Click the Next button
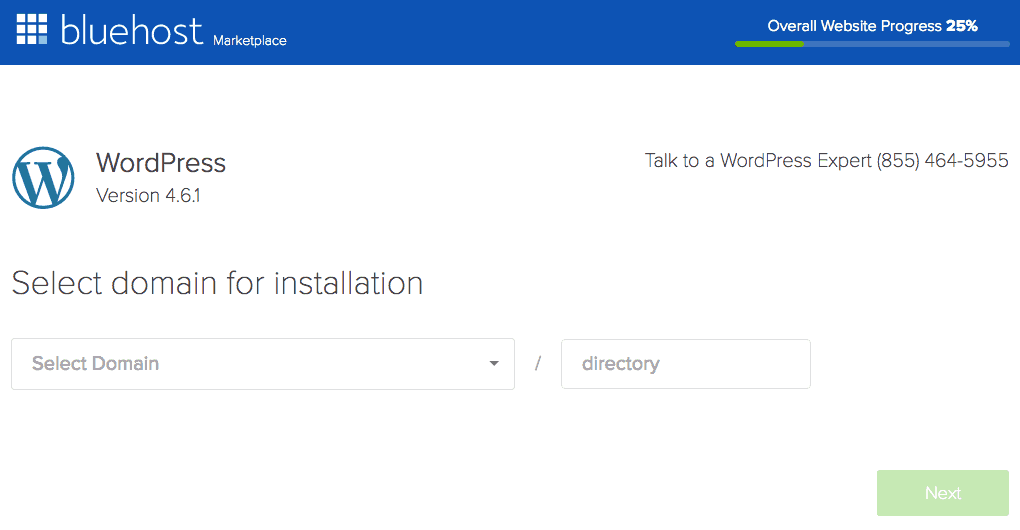 943,493
